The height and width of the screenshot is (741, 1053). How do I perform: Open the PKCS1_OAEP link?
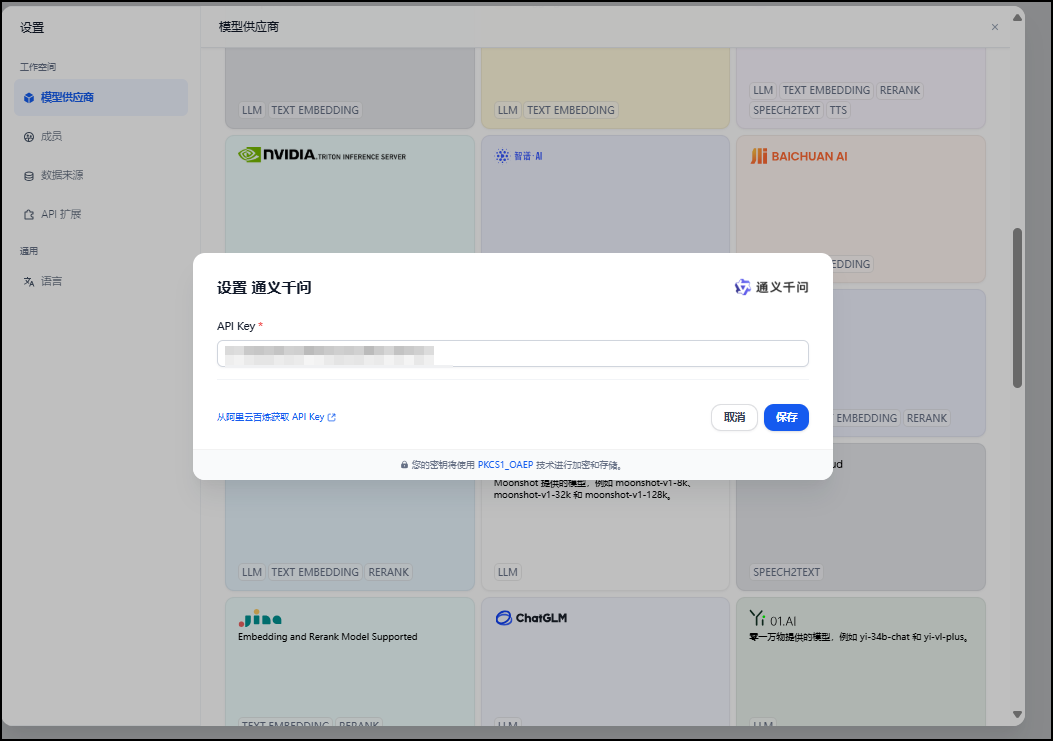point(505,465)
